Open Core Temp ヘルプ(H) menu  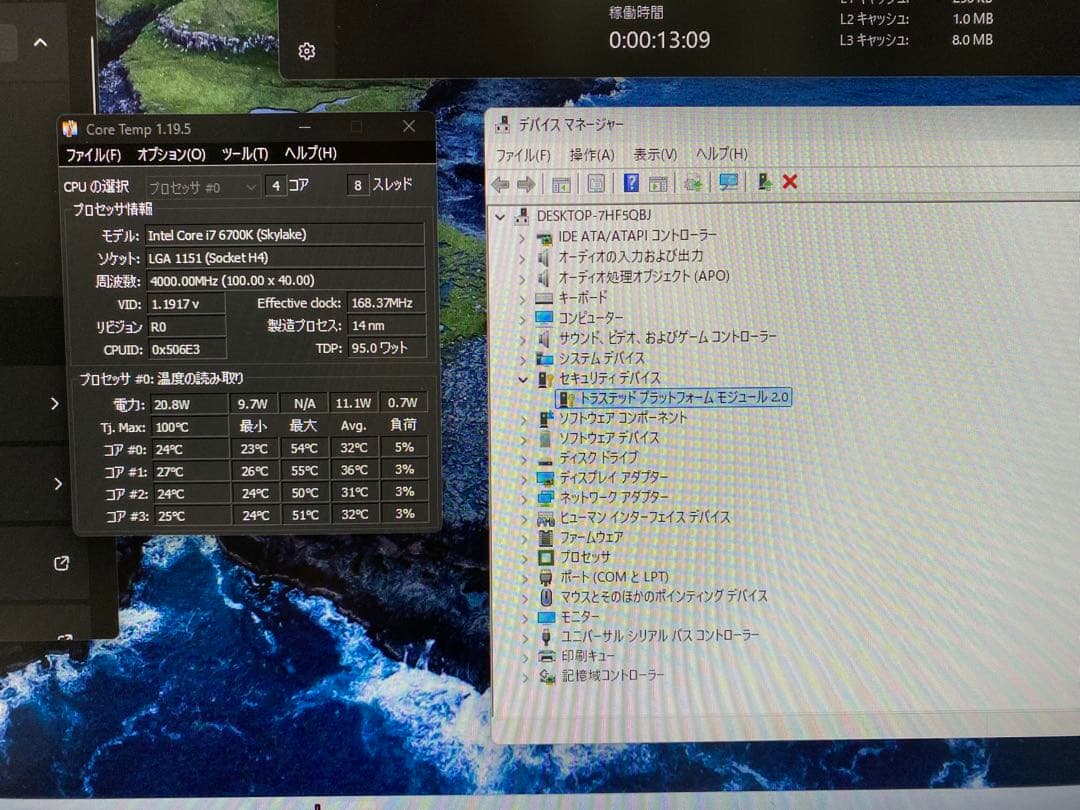pos(311,153)
